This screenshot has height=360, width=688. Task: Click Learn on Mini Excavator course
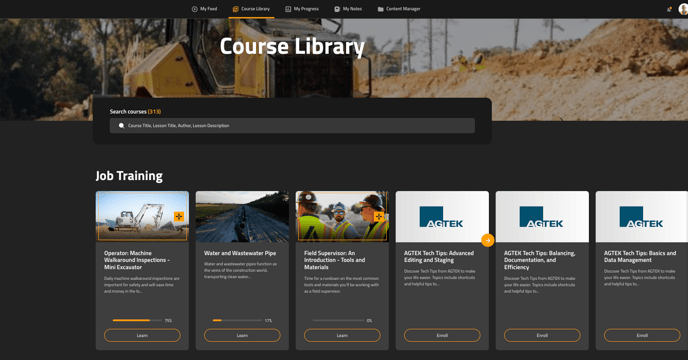142,335
